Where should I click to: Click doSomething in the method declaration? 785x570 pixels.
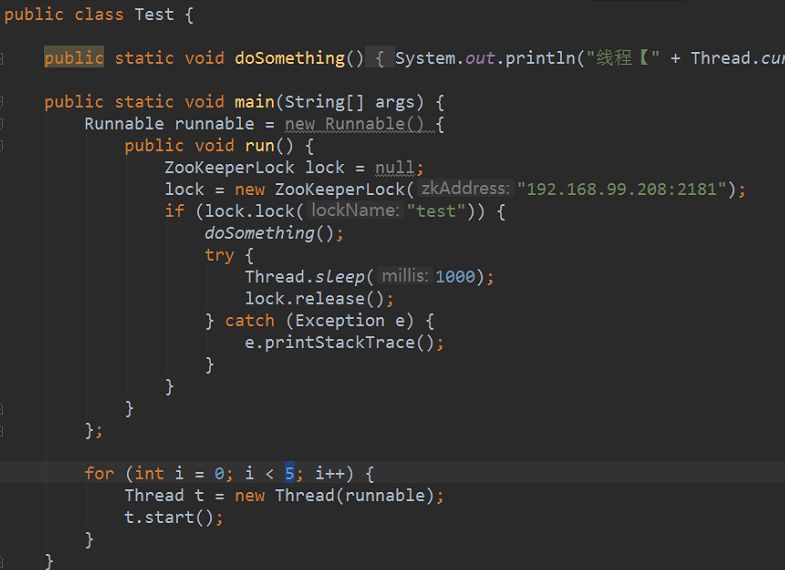tap(289, 58)
